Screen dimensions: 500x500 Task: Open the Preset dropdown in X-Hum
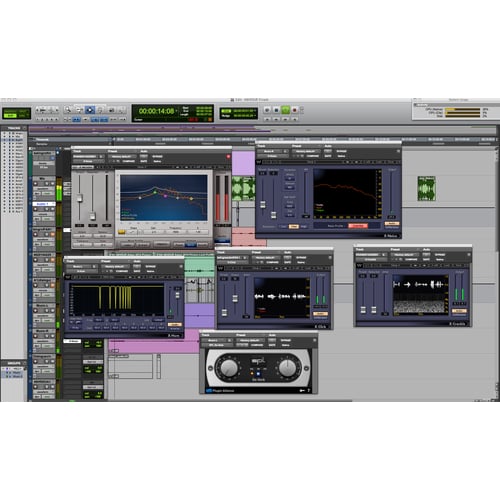pyautogui.click(x=115, y=267)
